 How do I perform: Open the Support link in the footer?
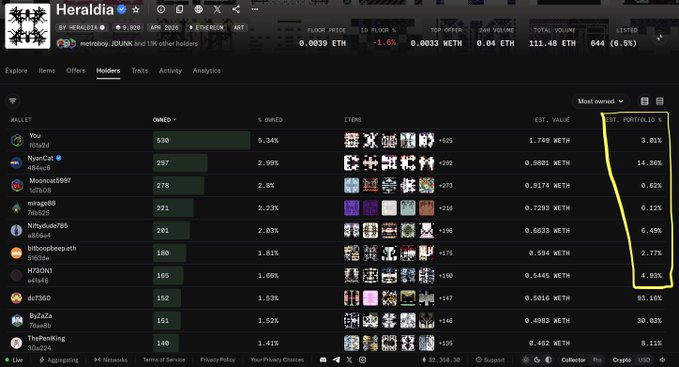click(x=490, y=360)
